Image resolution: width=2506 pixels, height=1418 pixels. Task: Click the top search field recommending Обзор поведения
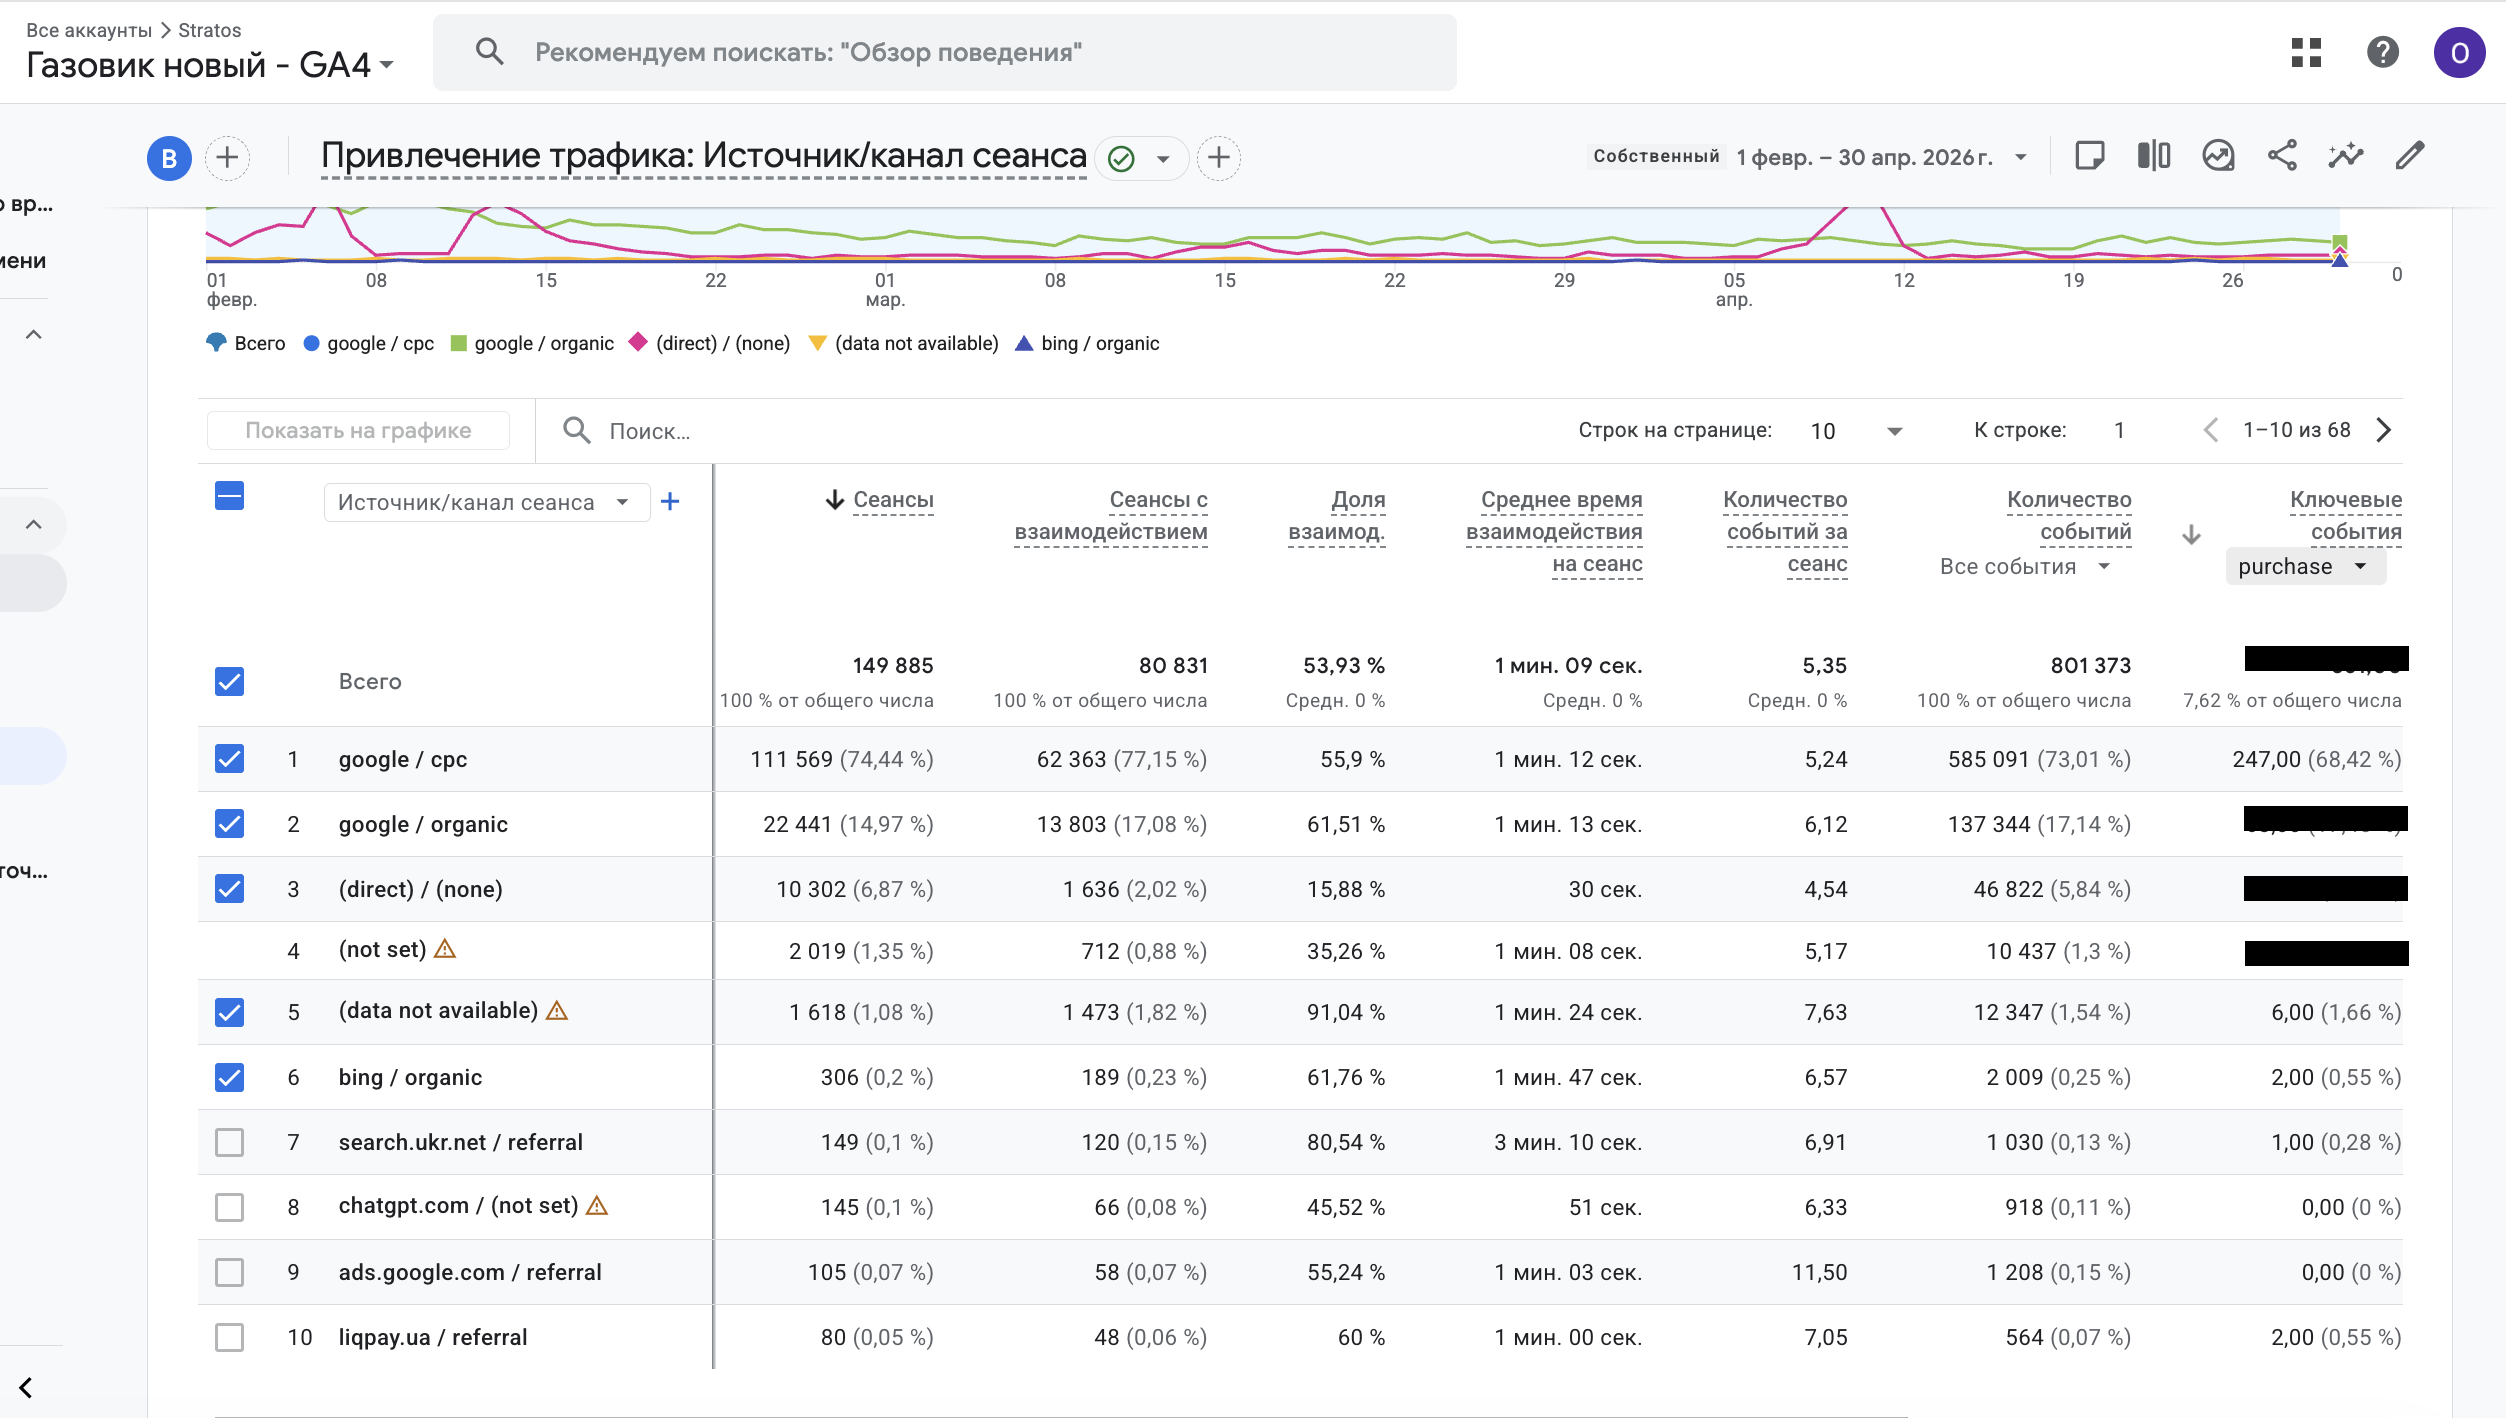click(945, 52)
